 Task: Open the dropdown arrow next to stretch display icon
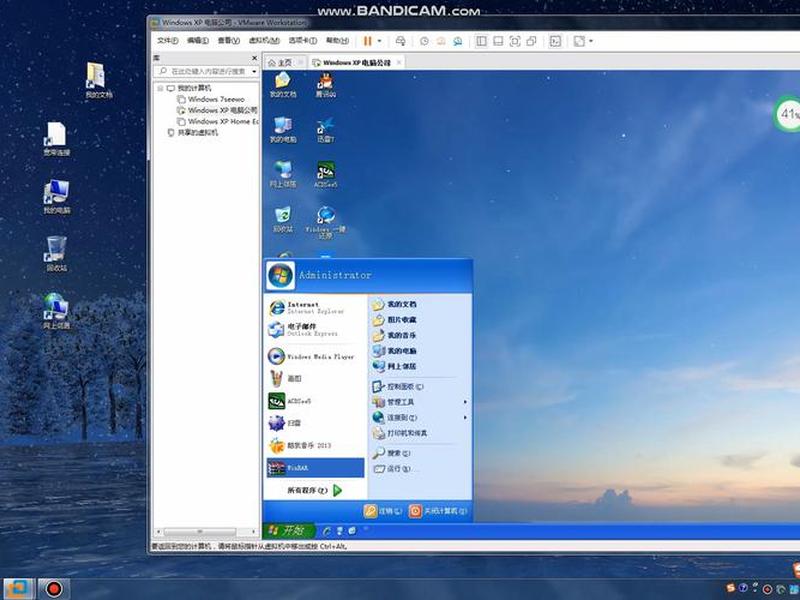(x=591, y=41)
